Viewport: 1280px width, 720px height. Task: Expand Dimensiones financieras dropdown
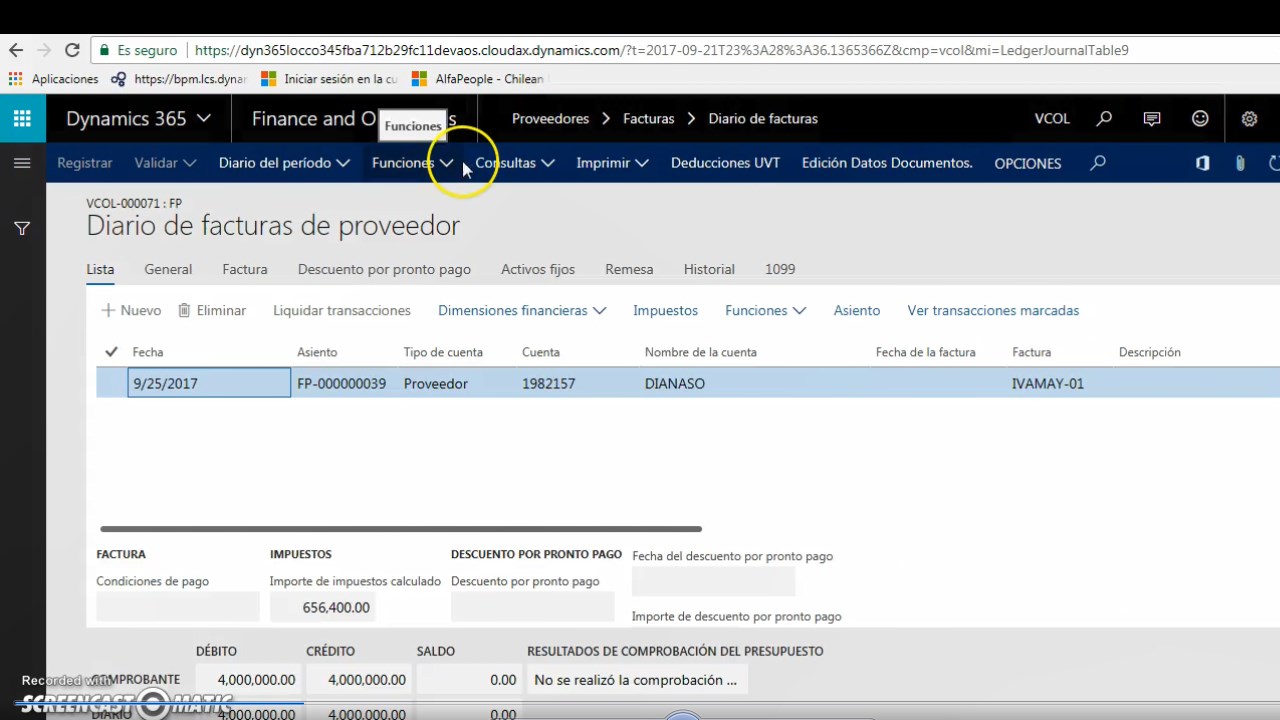click(522, 310)
